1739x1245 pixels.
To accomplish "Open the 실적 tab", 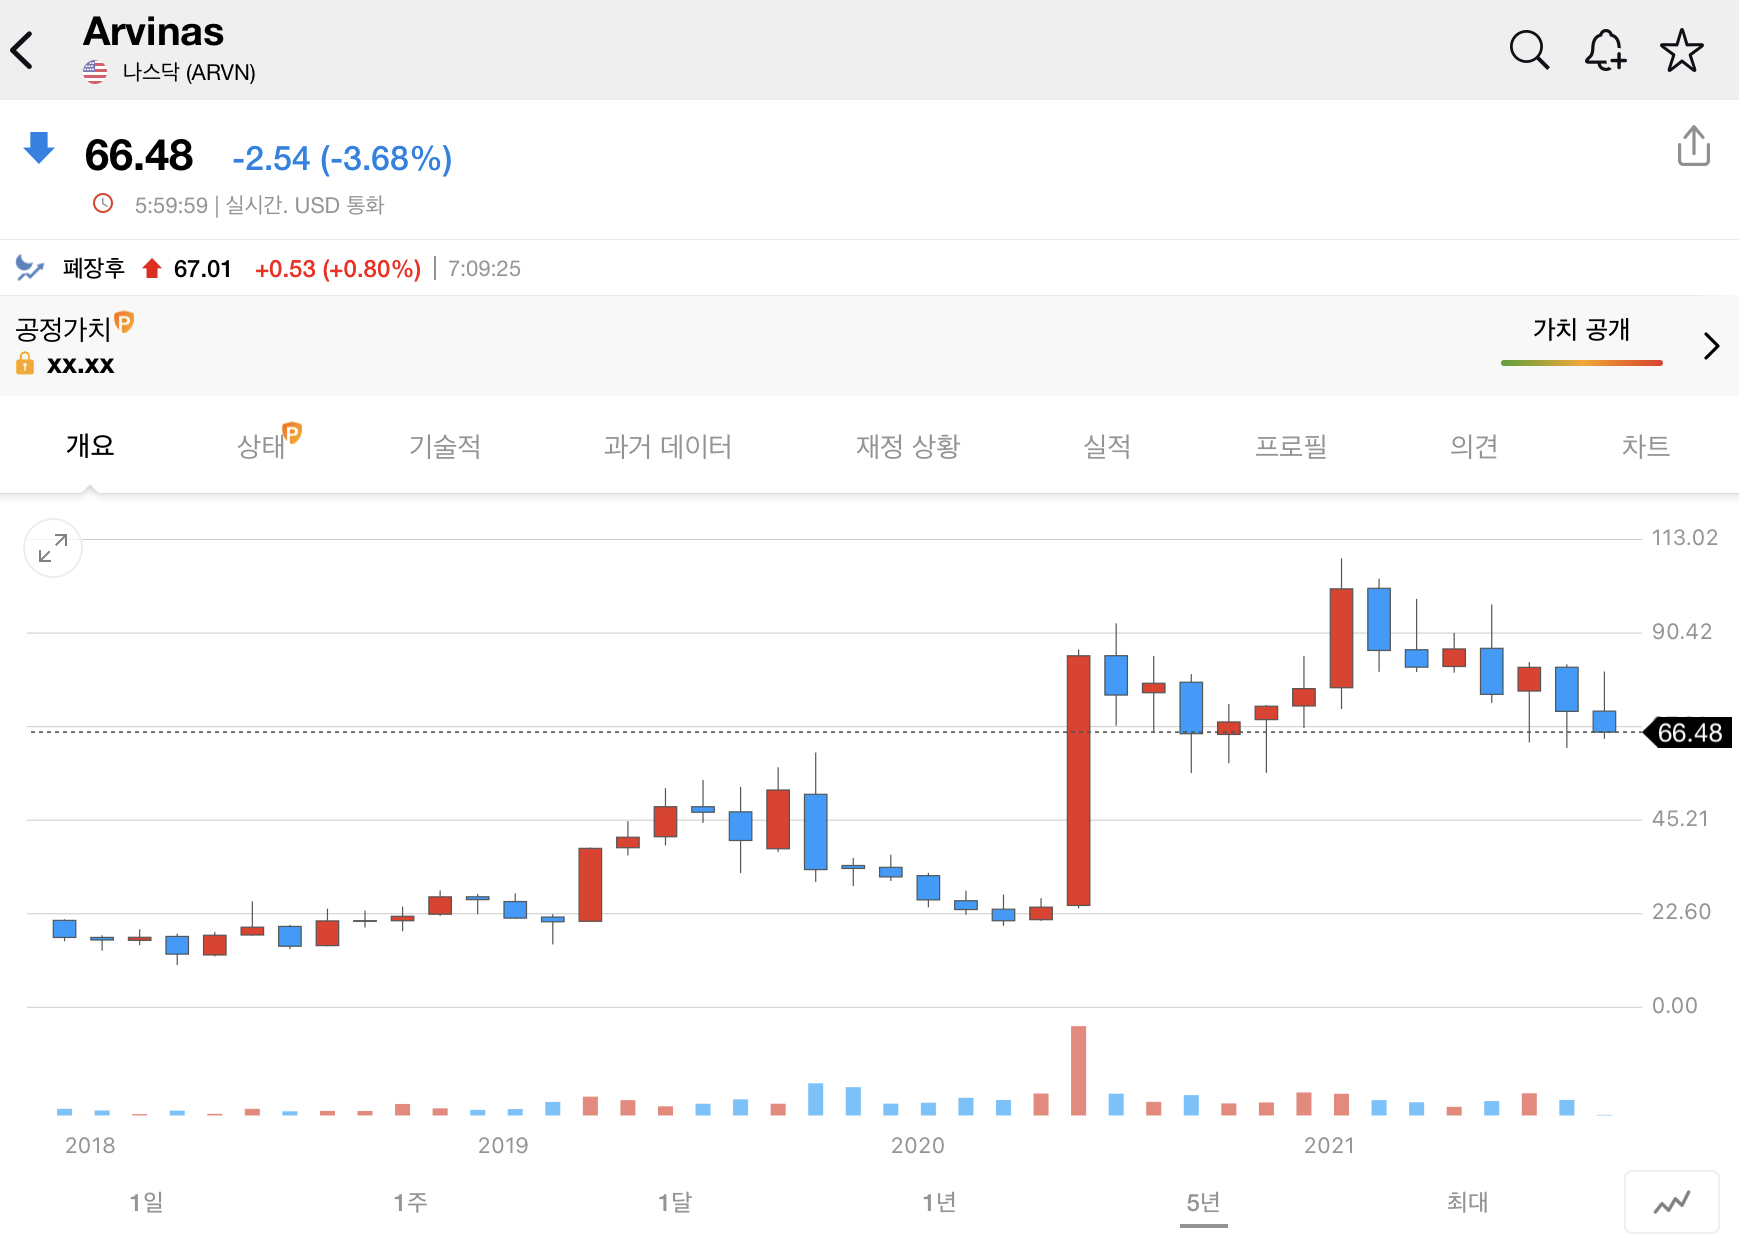I will pyautogui.click(x=1107, y=446).
